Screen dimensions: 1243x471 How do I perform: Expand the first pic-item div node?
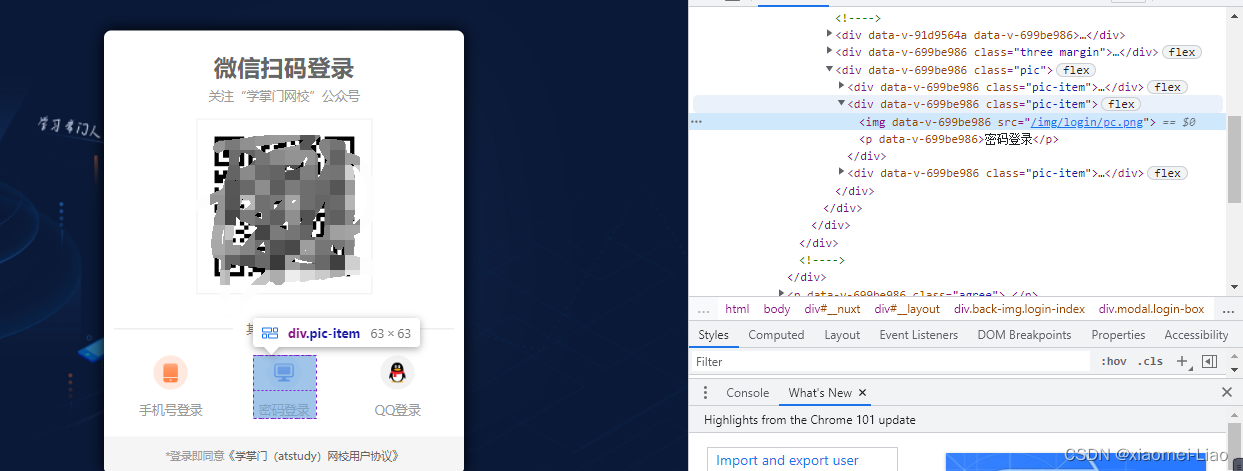click(842, 87)
